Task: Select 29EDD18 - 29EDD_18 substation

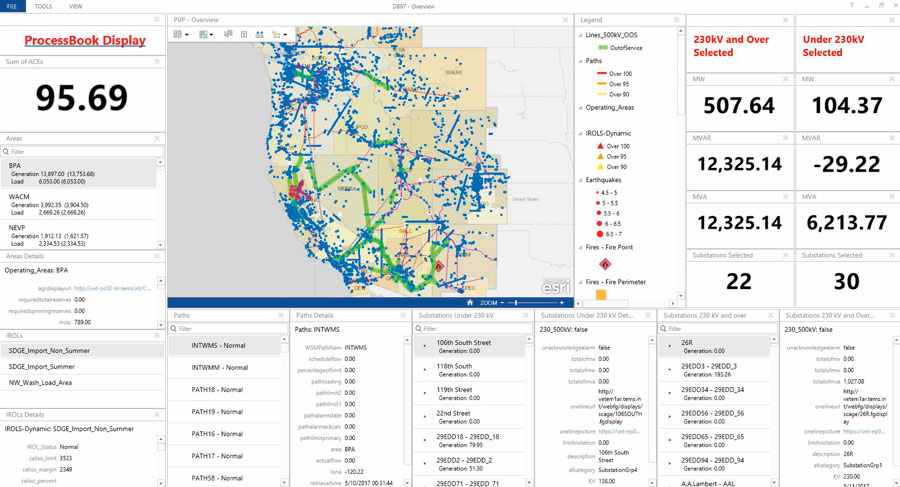Action: coord(469,440)
